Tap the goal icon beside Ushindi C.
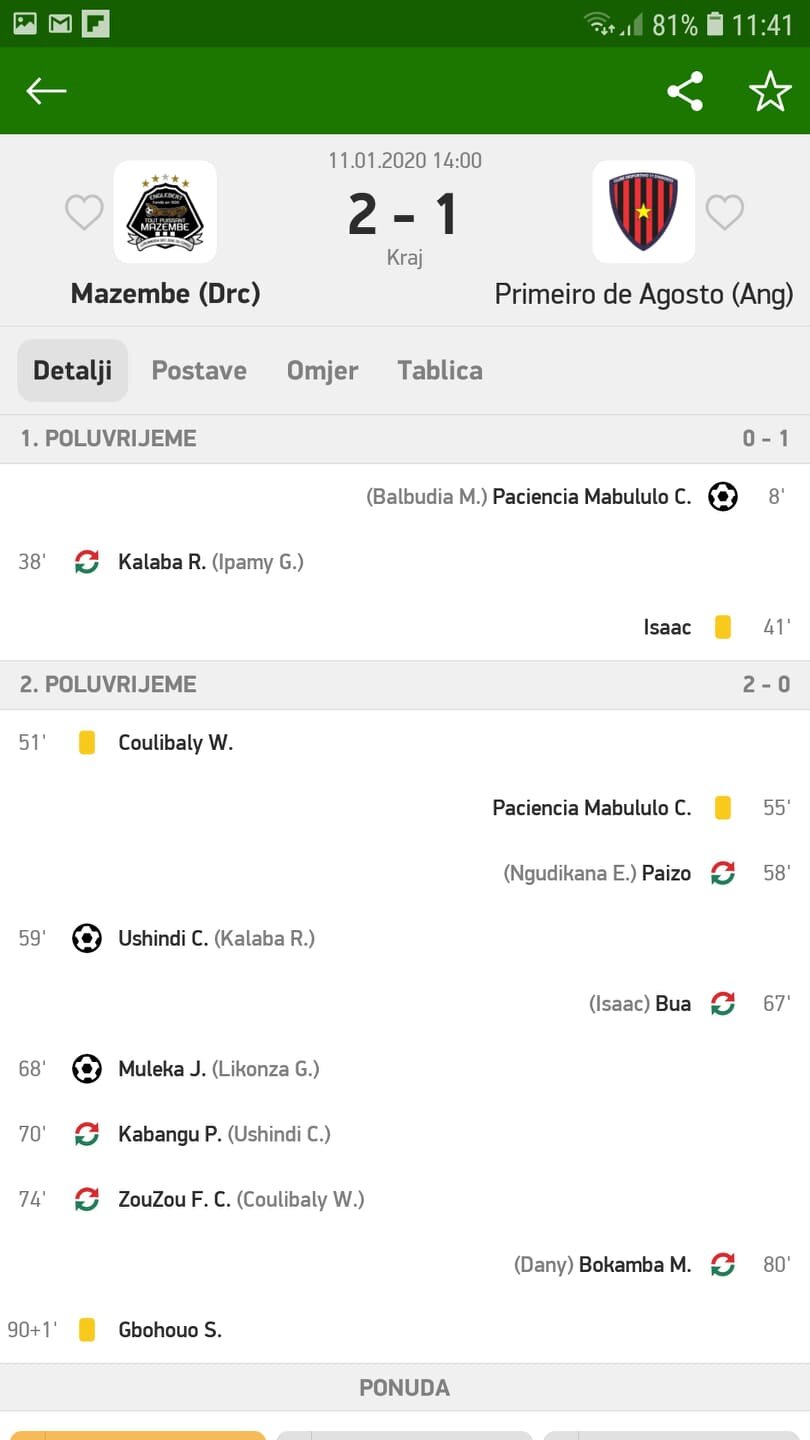 tap(87, 938)
